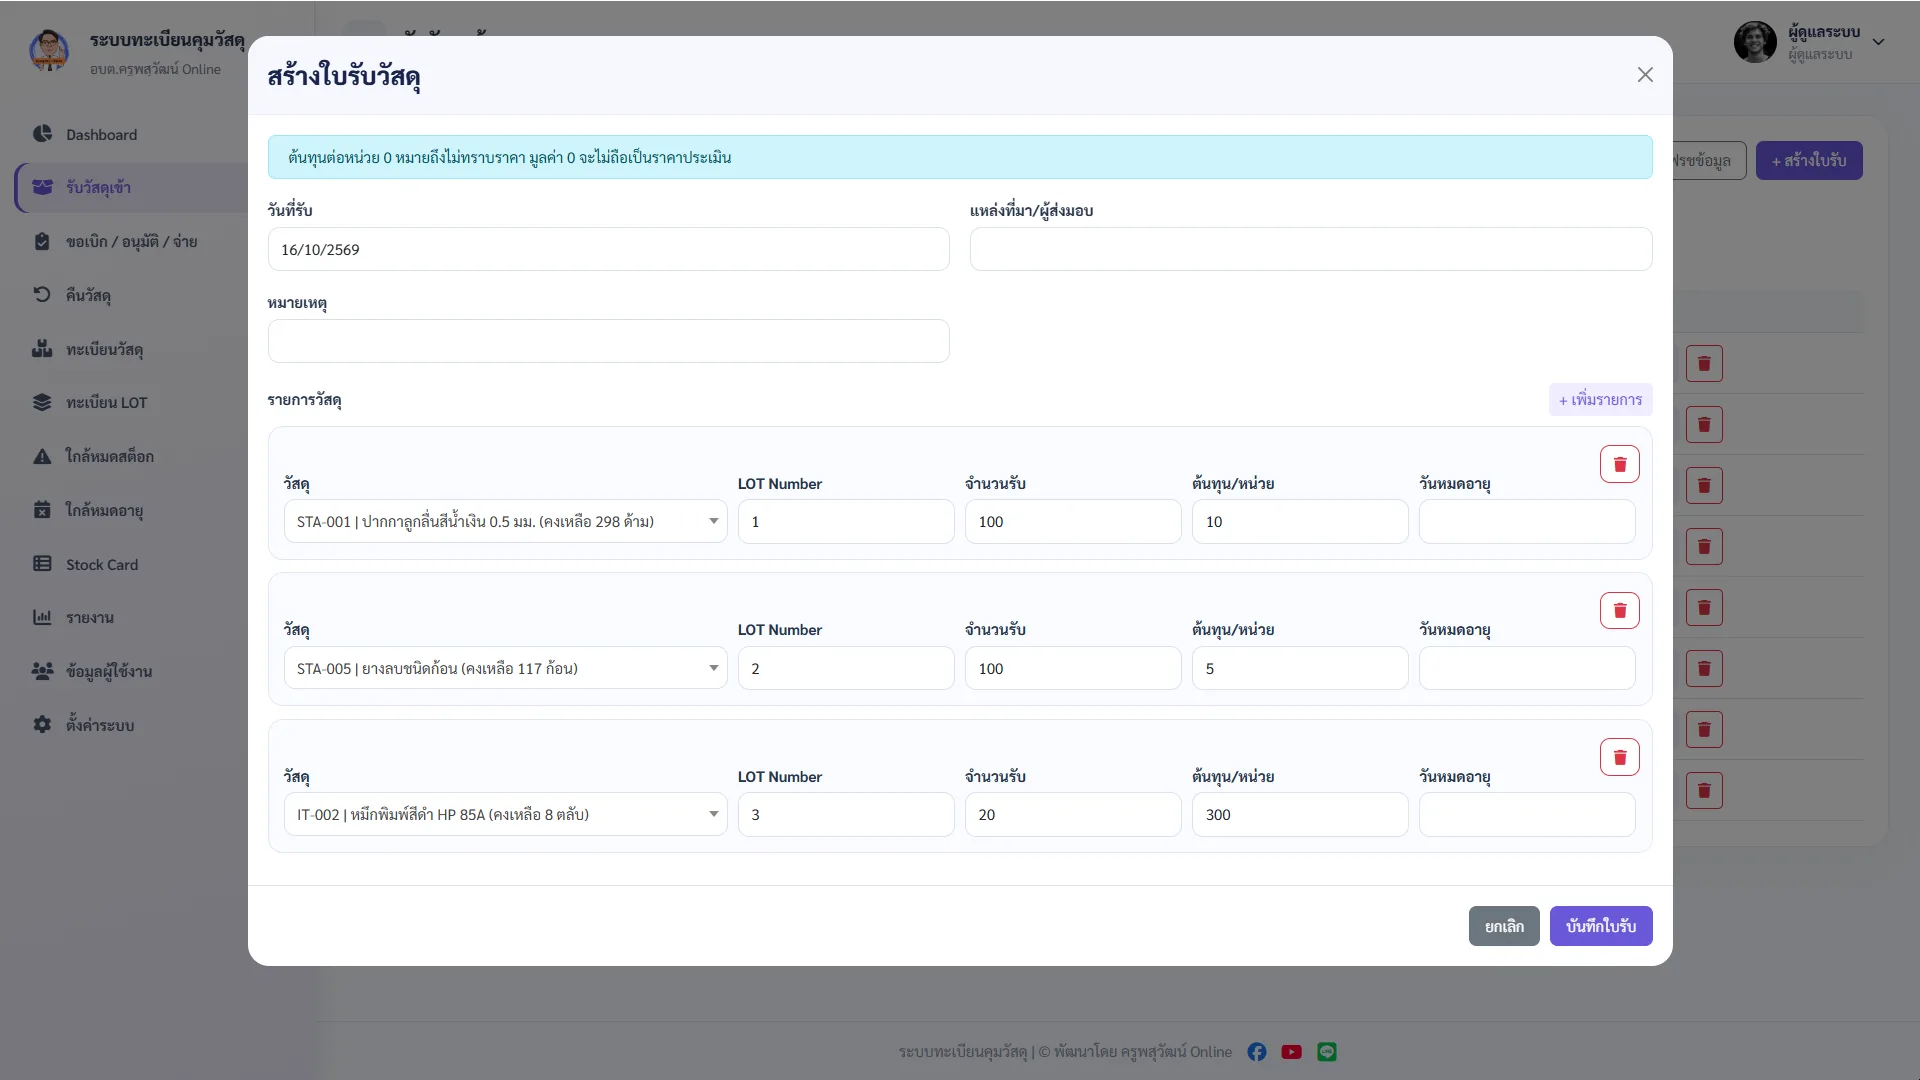Click สร้างใบรับ button behind dialog

pos(1809,161)
